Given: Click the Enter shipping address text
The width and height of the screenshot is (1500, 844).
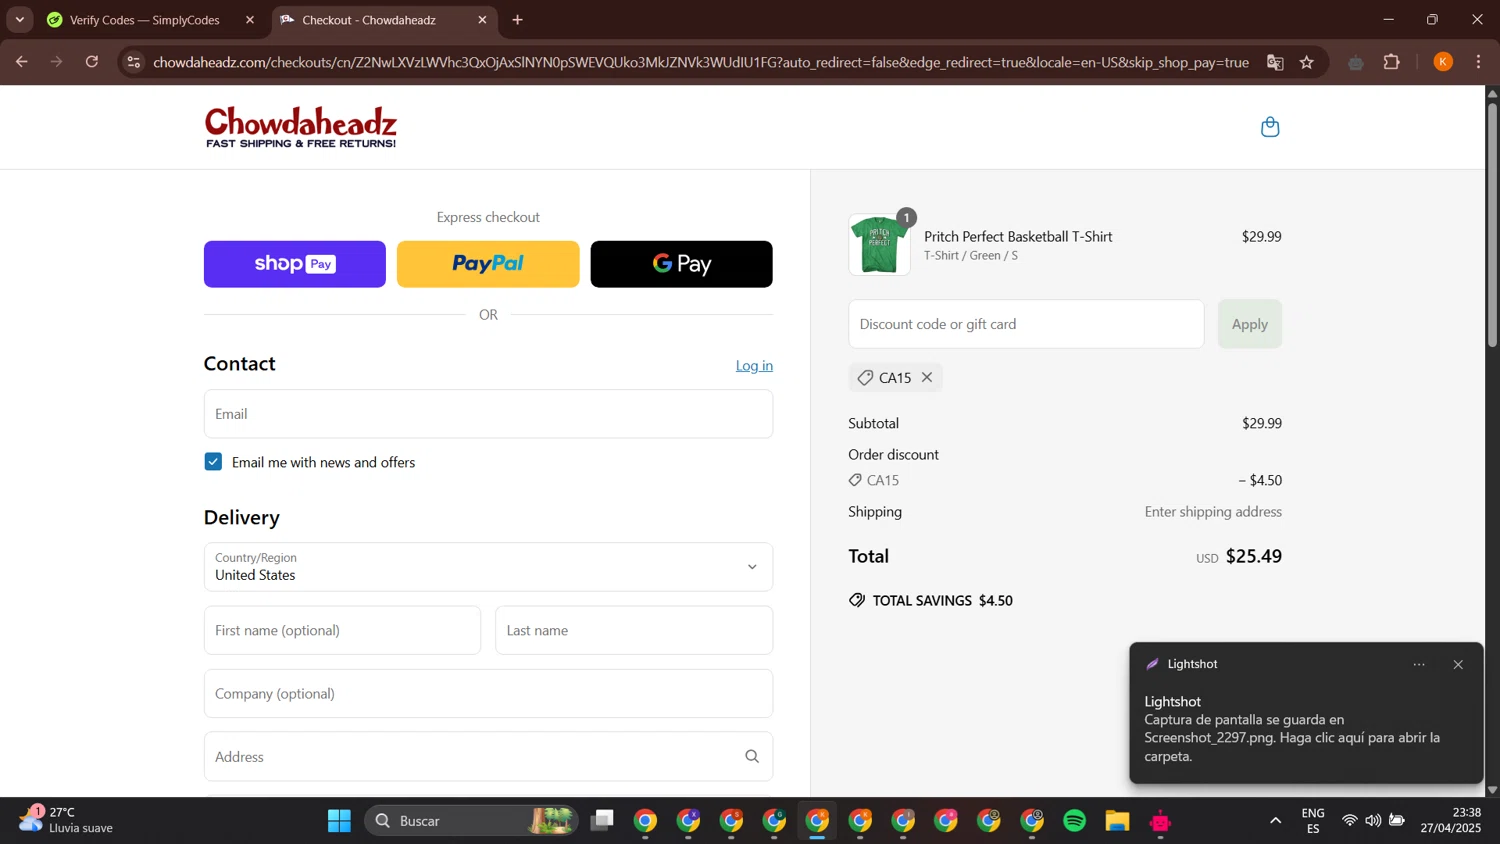Looking at the screenshot, I should coord(1213,512).
